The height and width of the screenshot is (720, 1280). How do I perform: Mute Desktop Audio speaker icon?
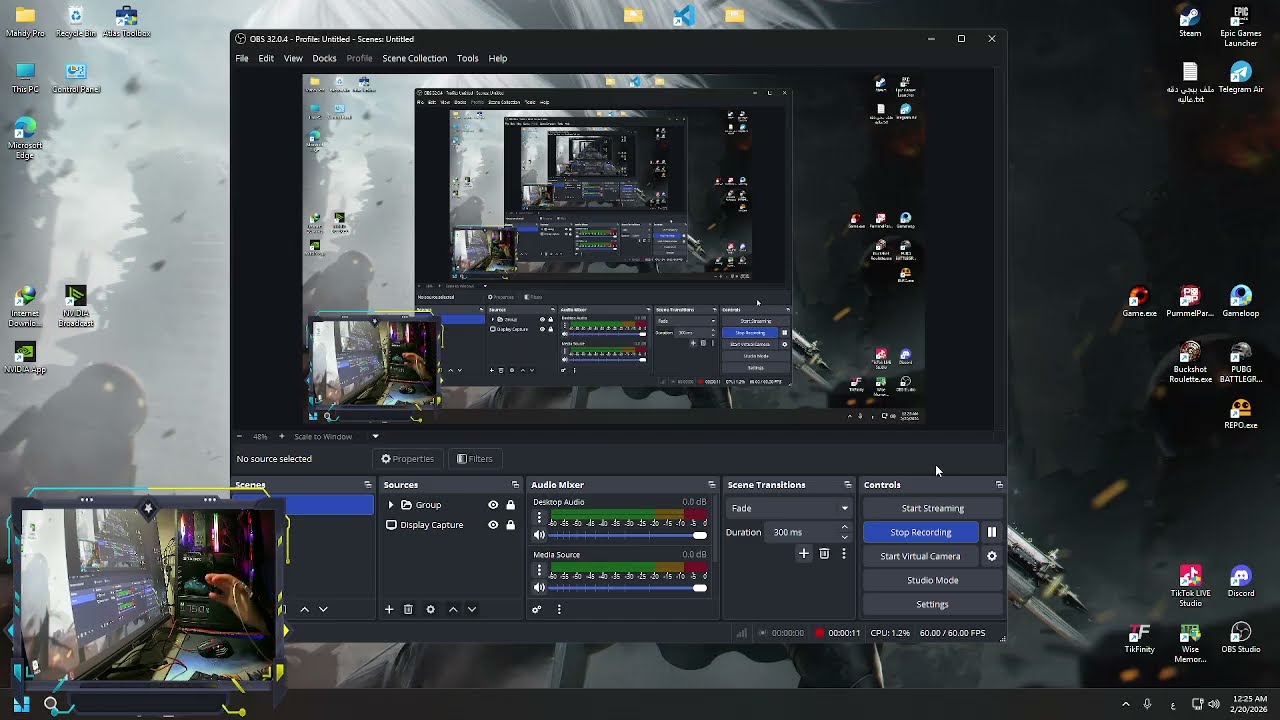540,535
